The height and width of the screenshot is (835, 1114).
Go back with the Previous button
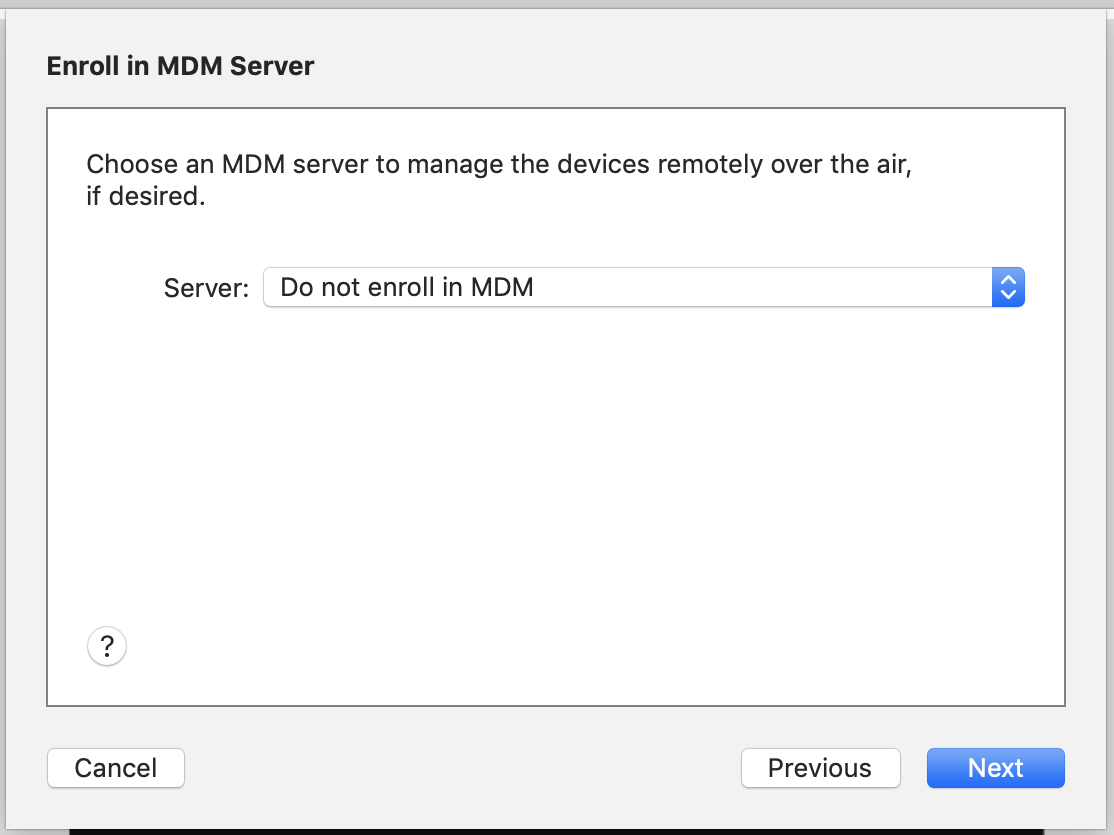coord(820,768)
